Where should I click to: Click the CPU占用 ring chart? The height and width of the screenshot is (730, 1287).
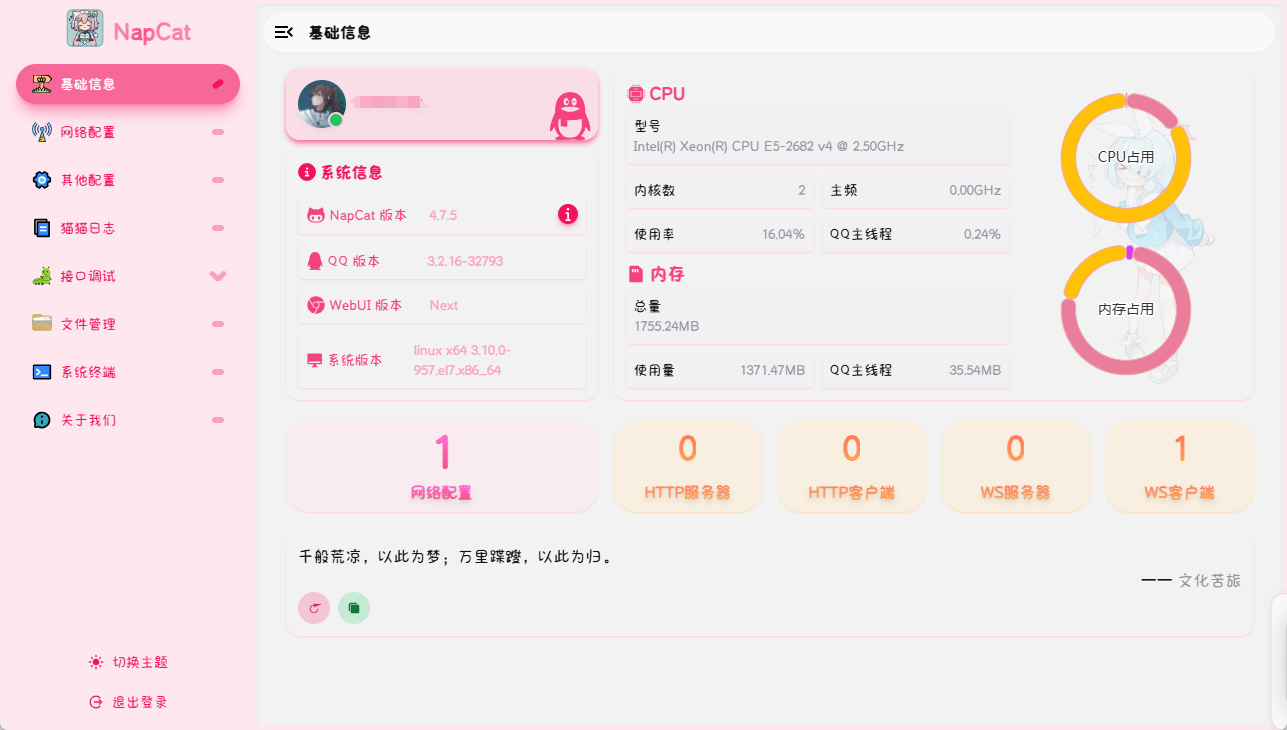tap(1126, 157)
